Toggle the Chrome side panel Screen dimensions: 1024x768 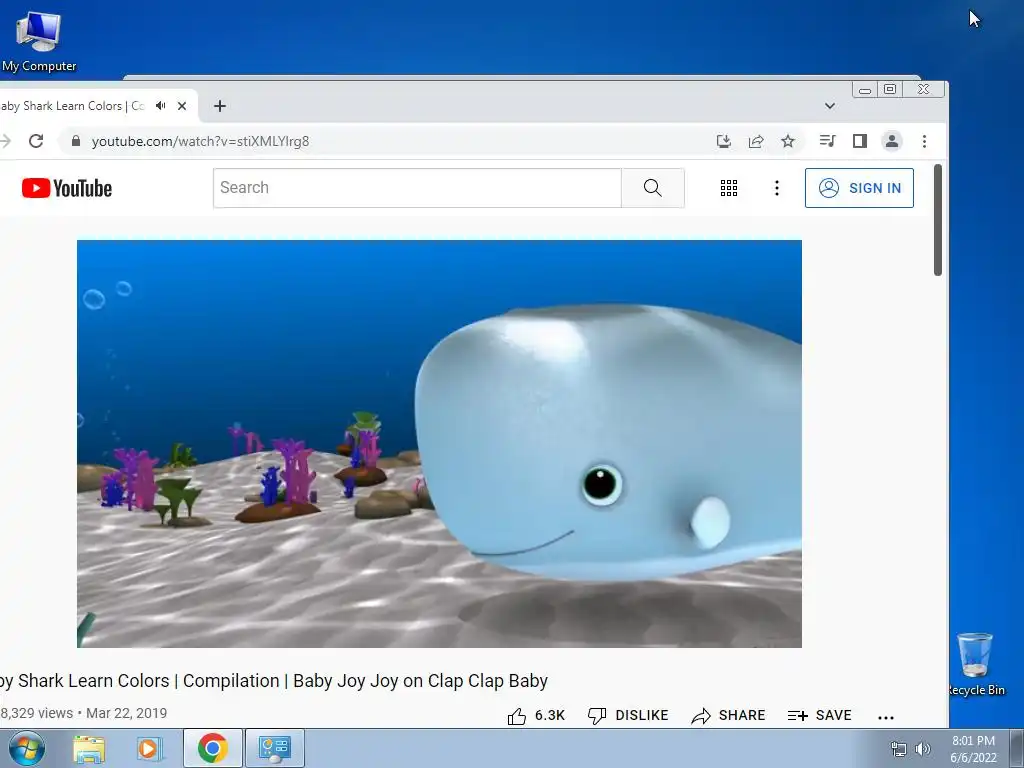(859, 141)
